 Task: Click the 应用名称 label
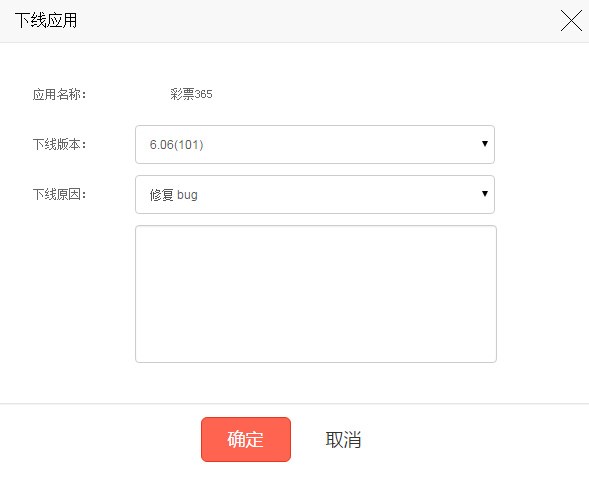point(59,94)
